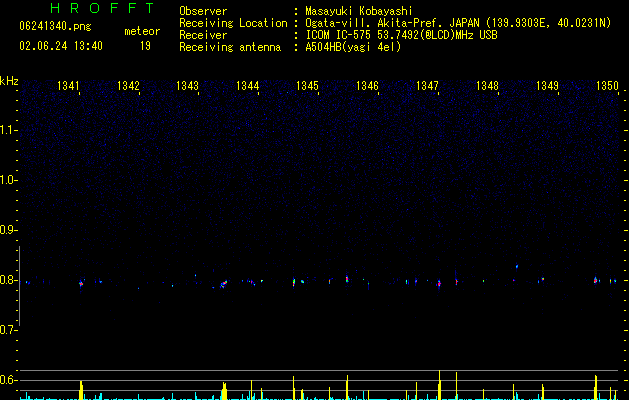Click the meteor label

tap(142, 31)
